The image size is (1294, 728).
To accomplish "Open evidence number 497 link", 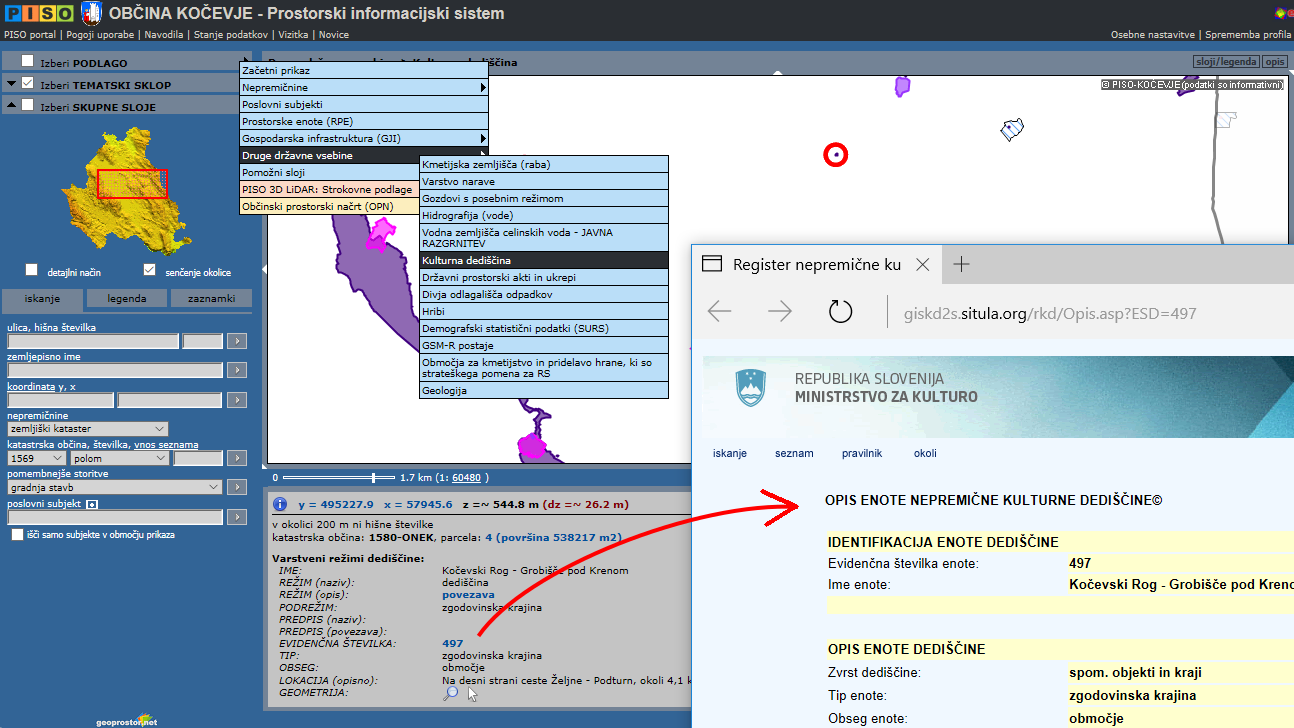I will [452, 644].
